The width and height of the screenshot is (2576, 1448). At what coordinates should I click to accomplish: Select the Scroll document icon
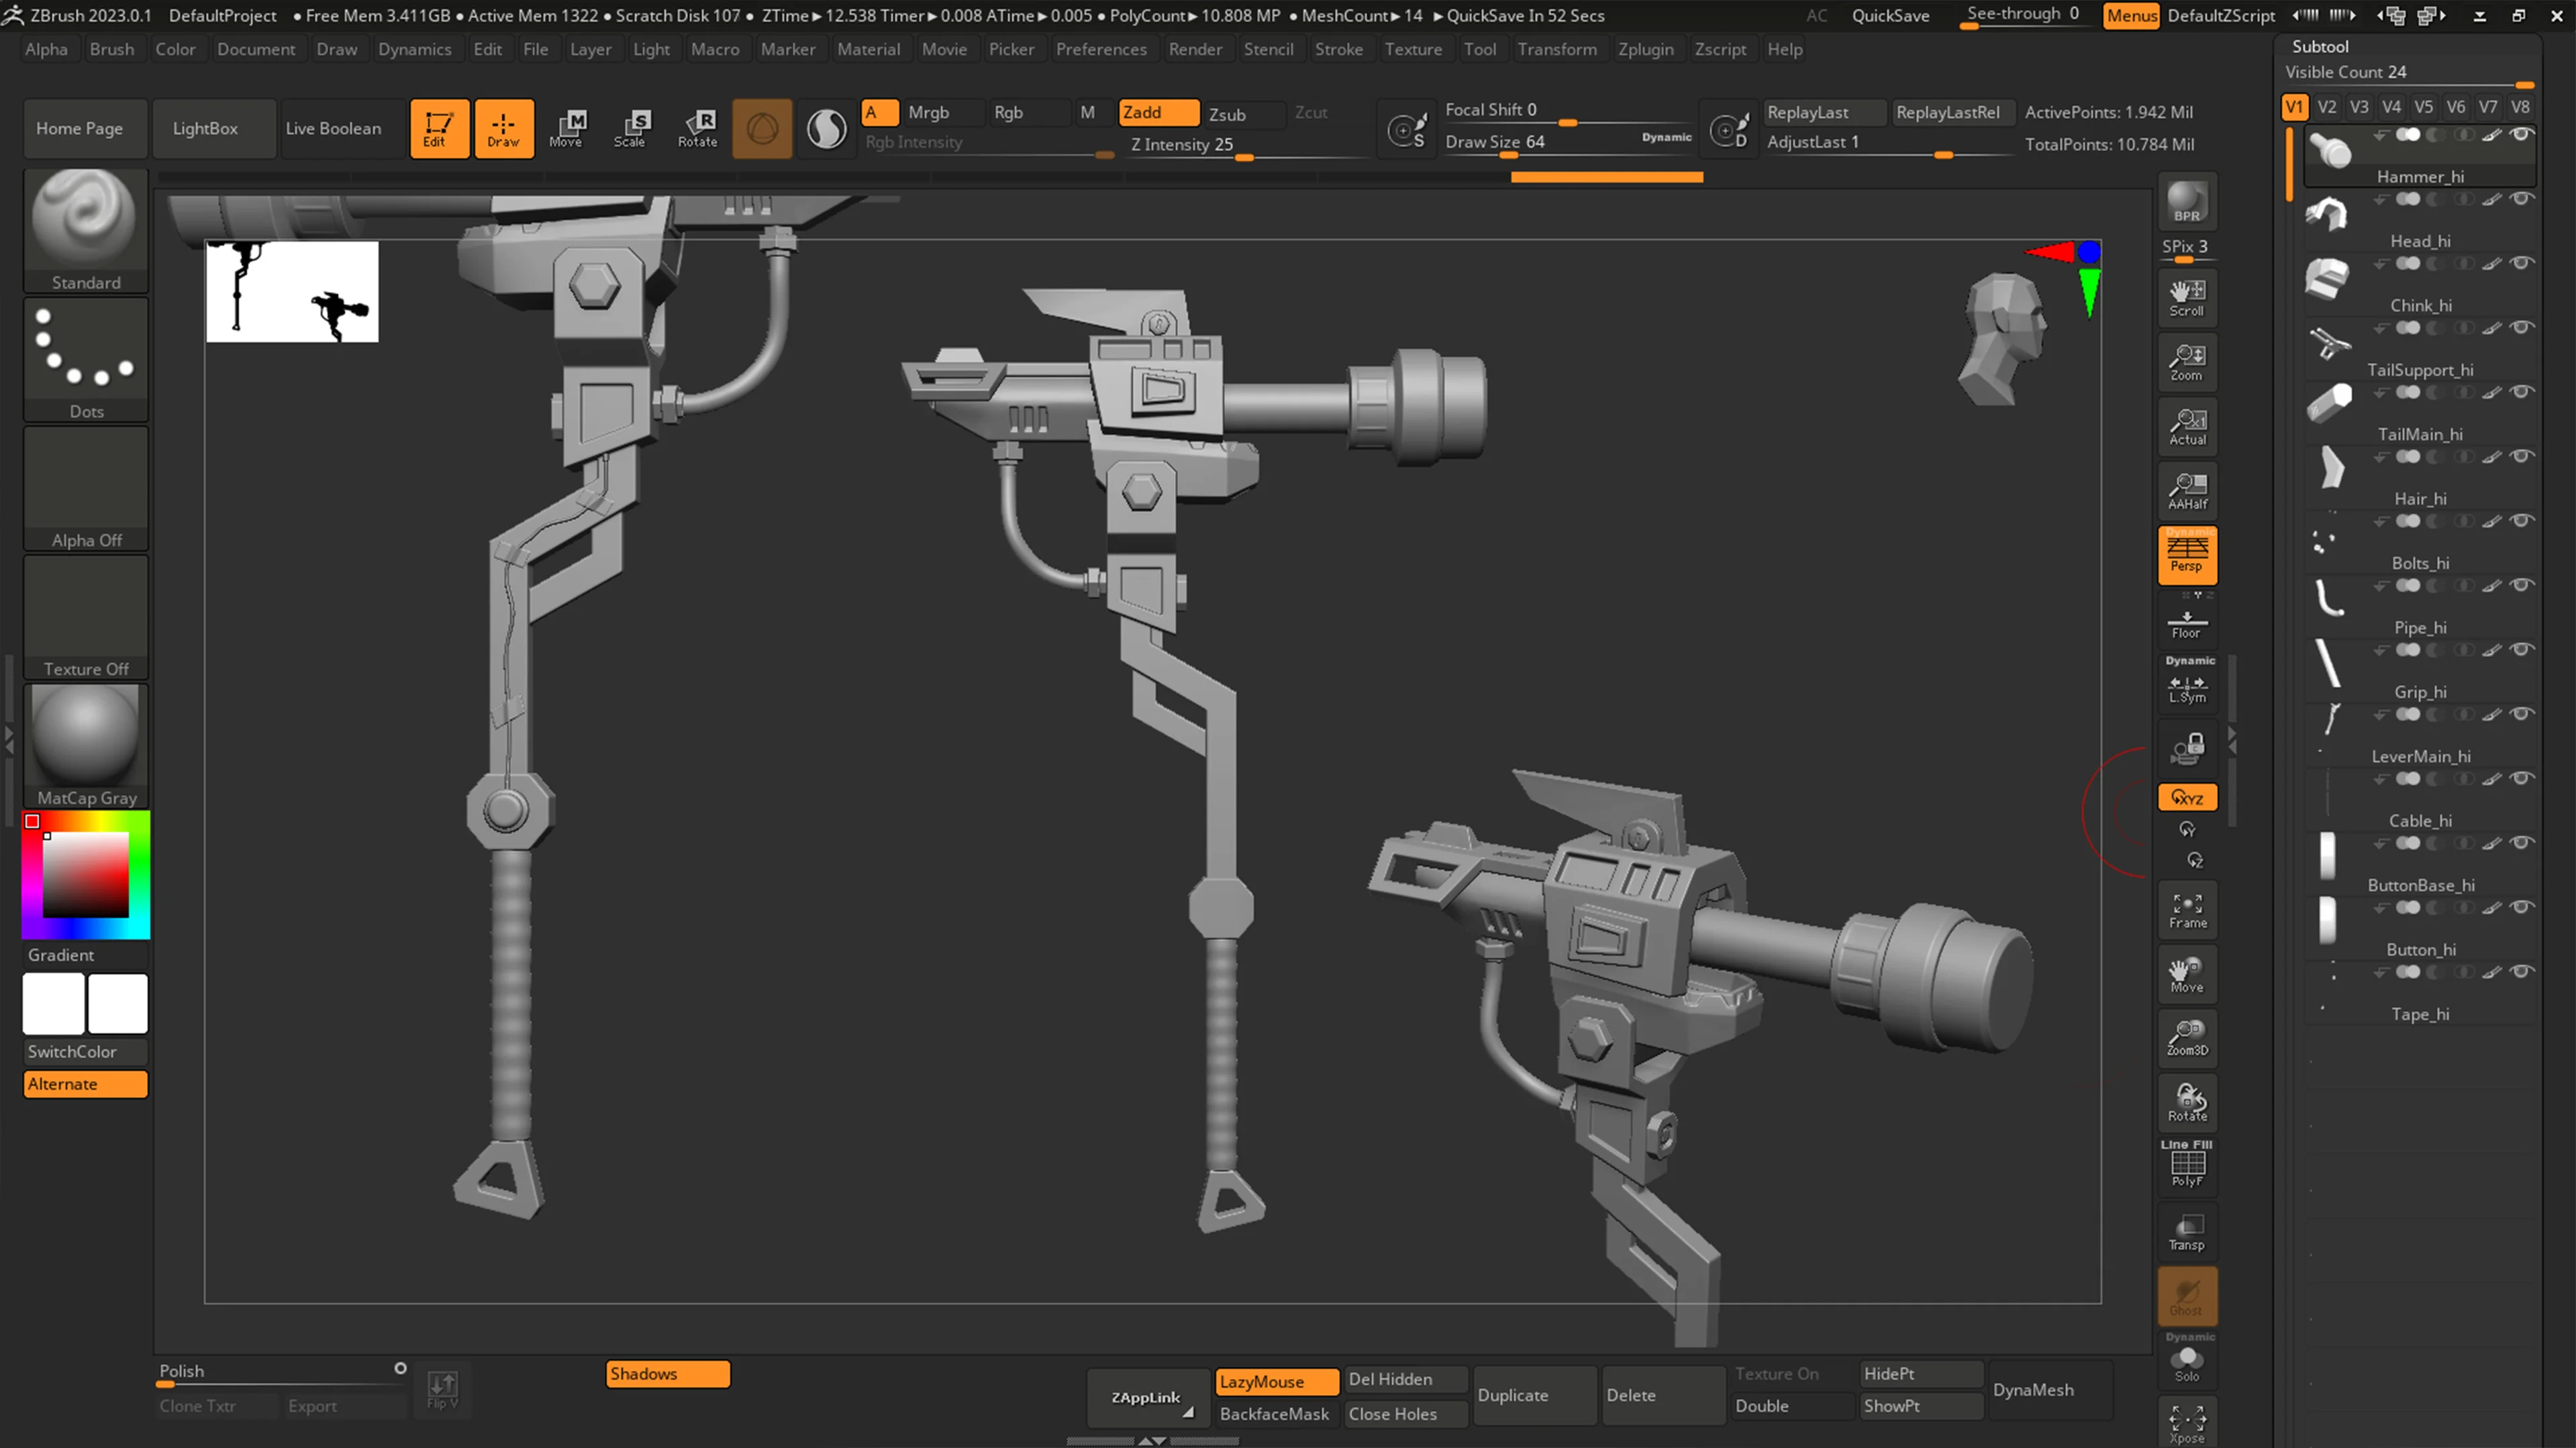pyautogui.click(x=2187, y=298)
